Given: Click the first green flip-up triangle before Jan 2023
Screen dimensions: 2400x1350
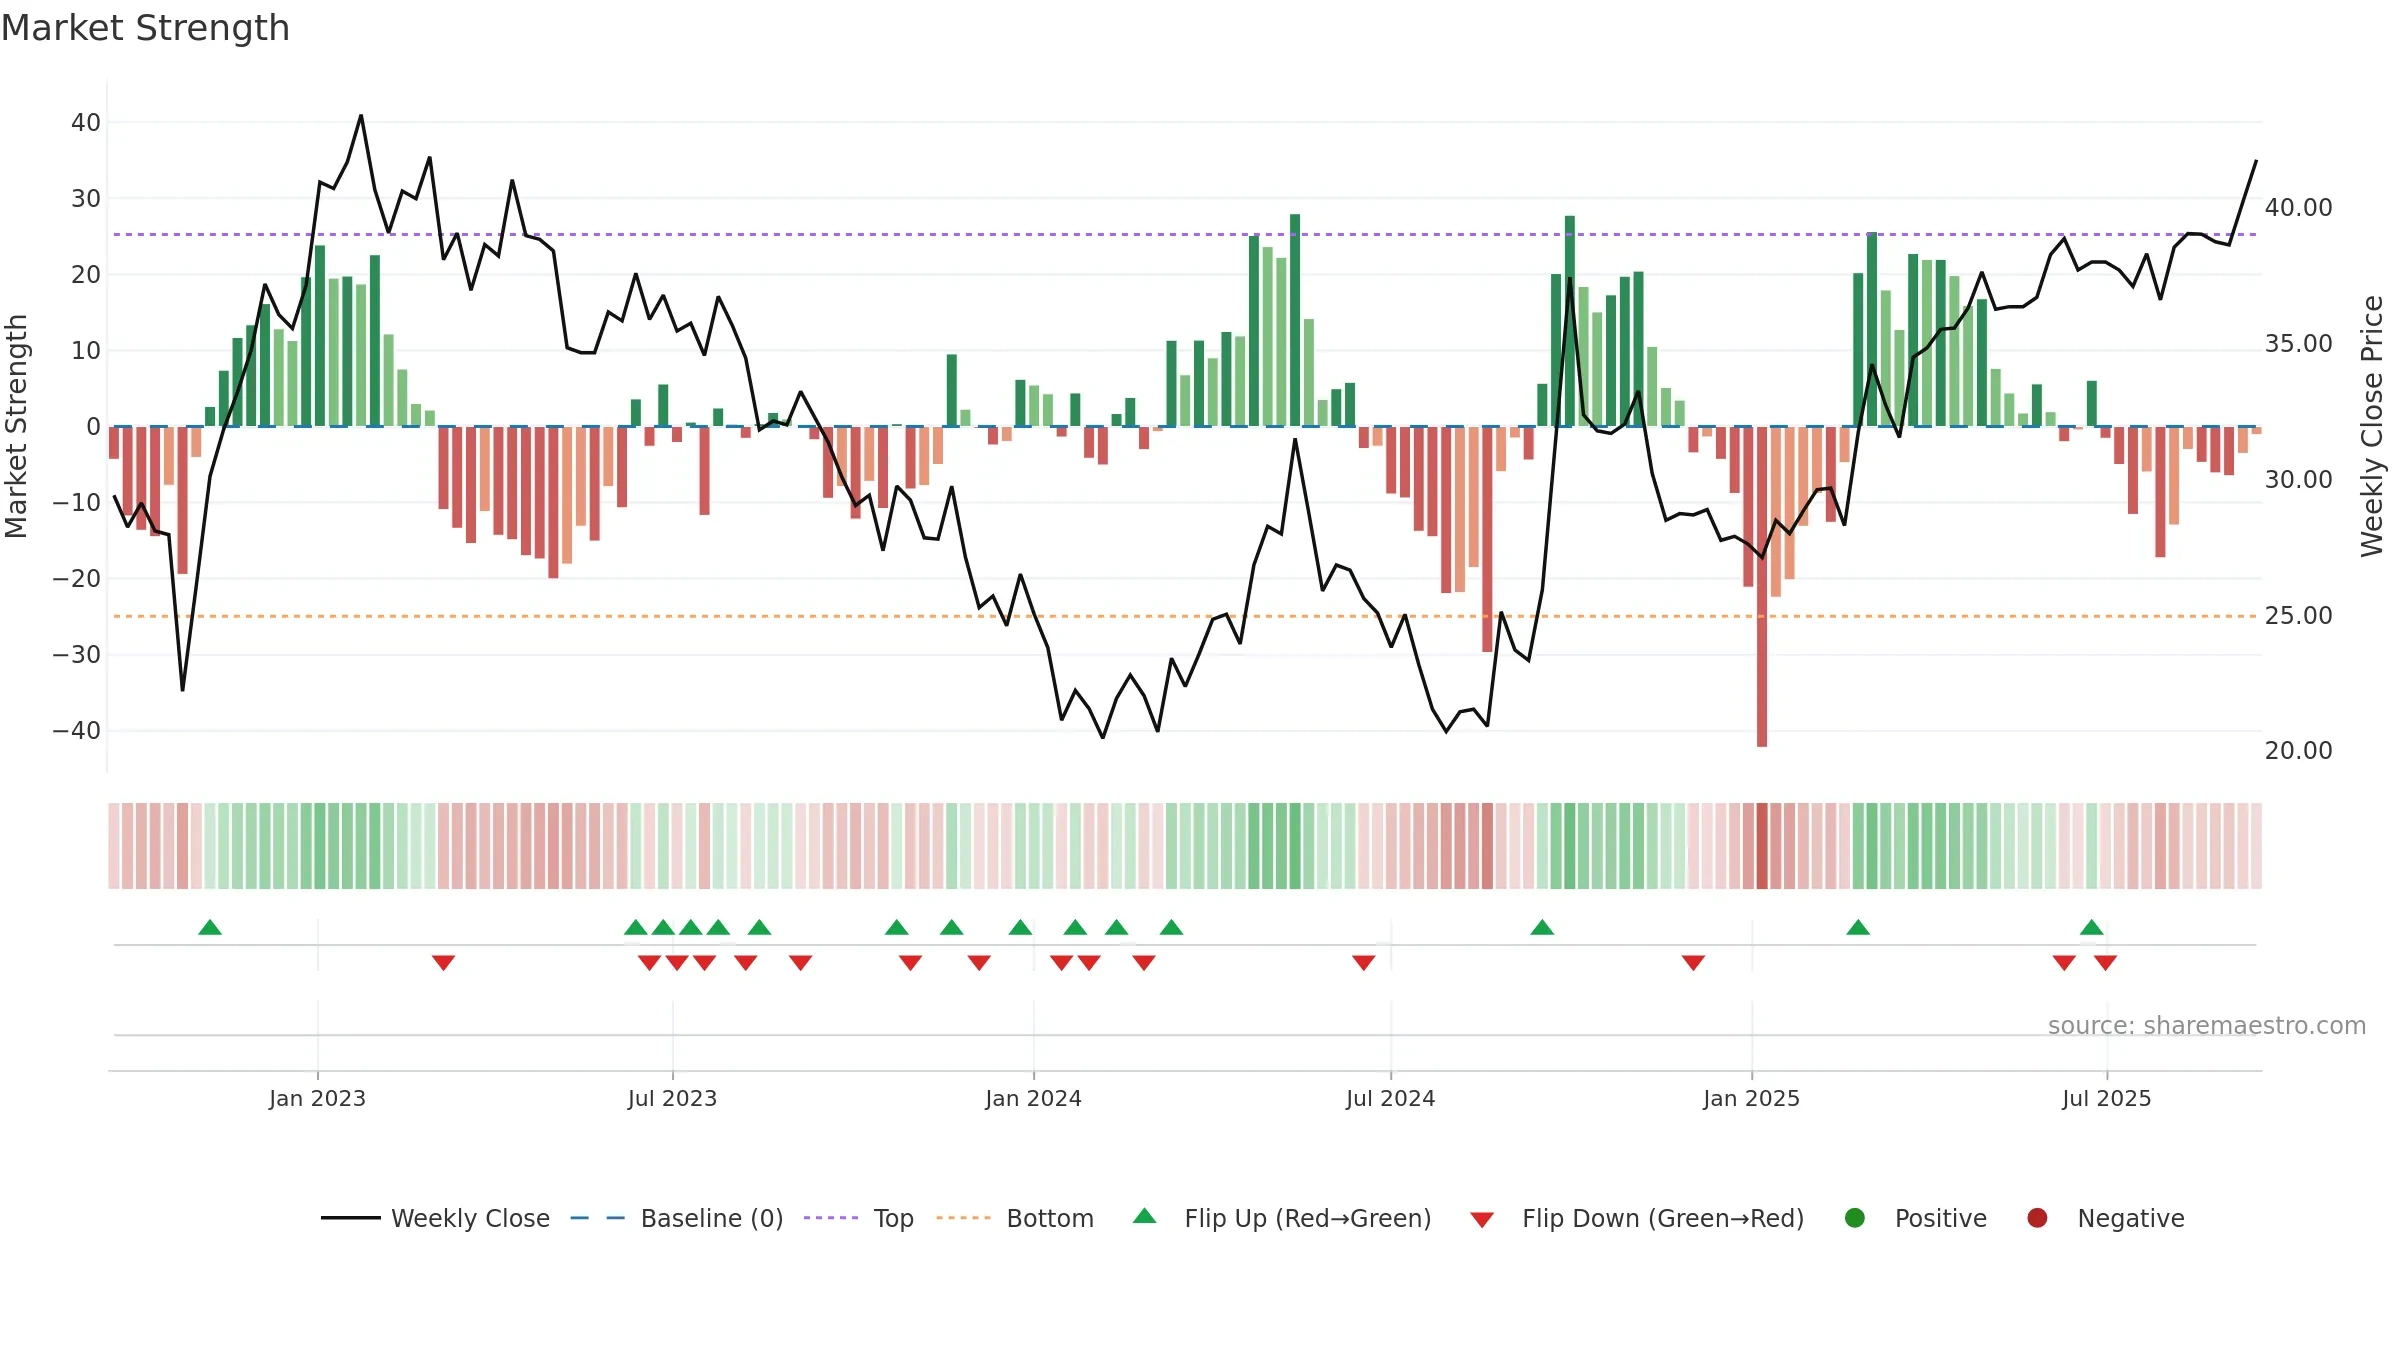Looking at the screenshot, I should point(210,927).
